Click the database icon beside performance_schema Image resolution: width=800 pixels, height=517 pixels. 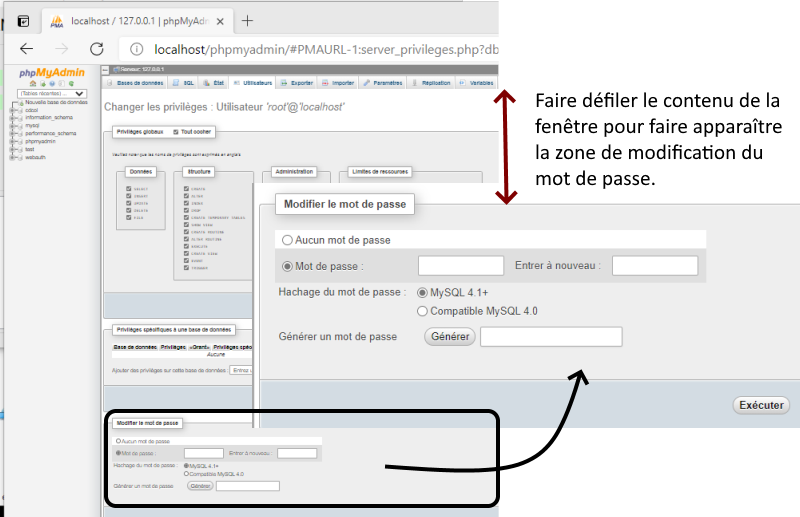click(20, 134)
